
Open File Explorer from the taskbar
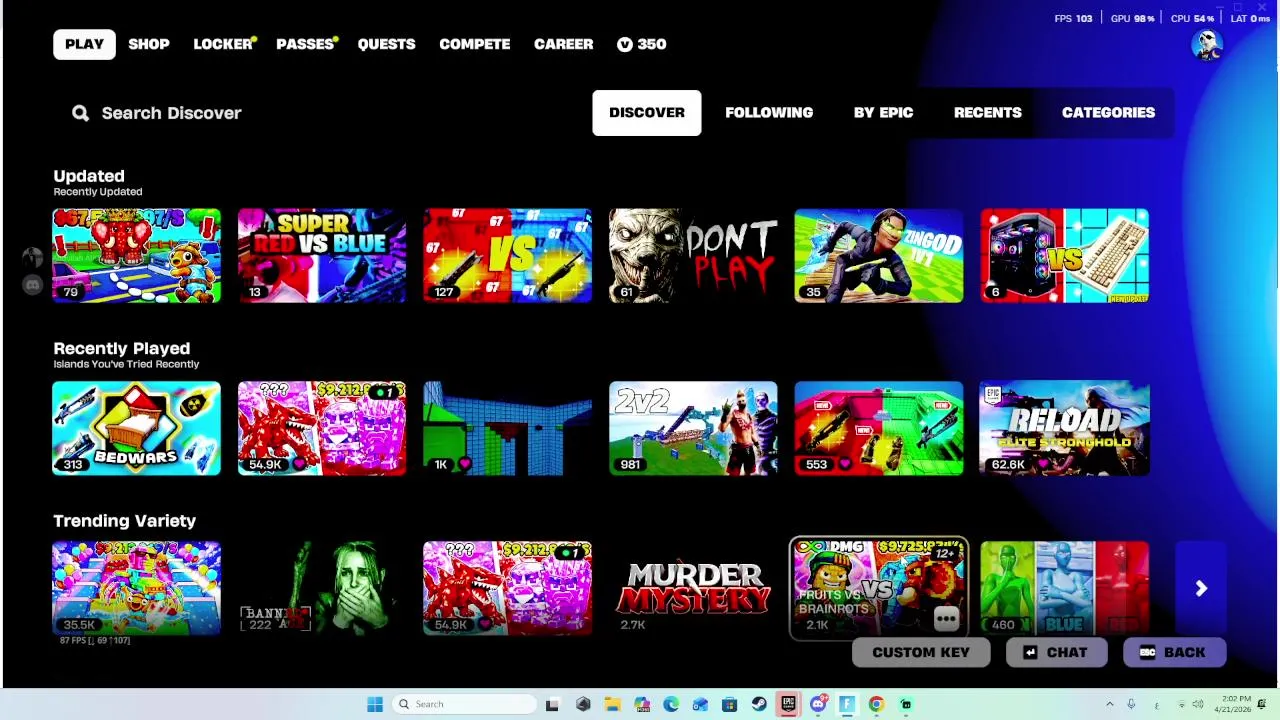(612, 704)
